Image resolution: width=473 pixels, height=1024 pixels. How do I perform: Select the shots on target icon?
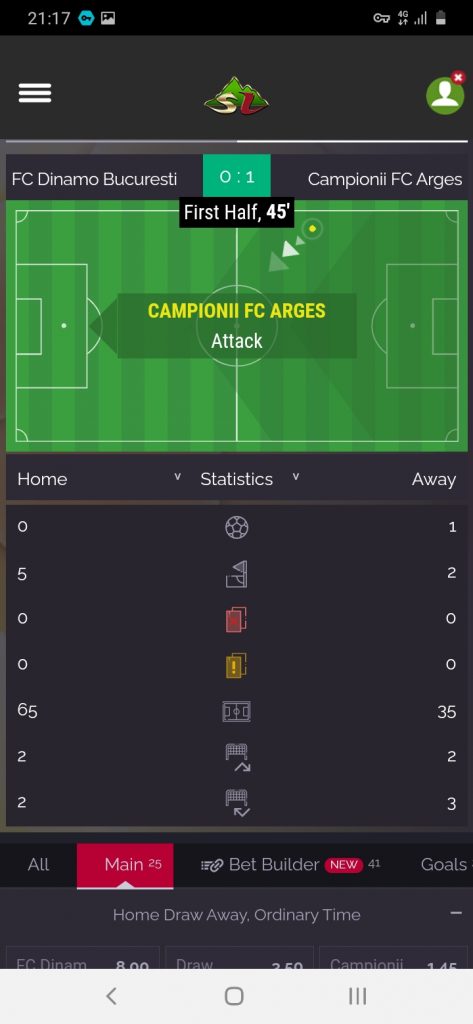pyautogui.click(x=238, y=803)
